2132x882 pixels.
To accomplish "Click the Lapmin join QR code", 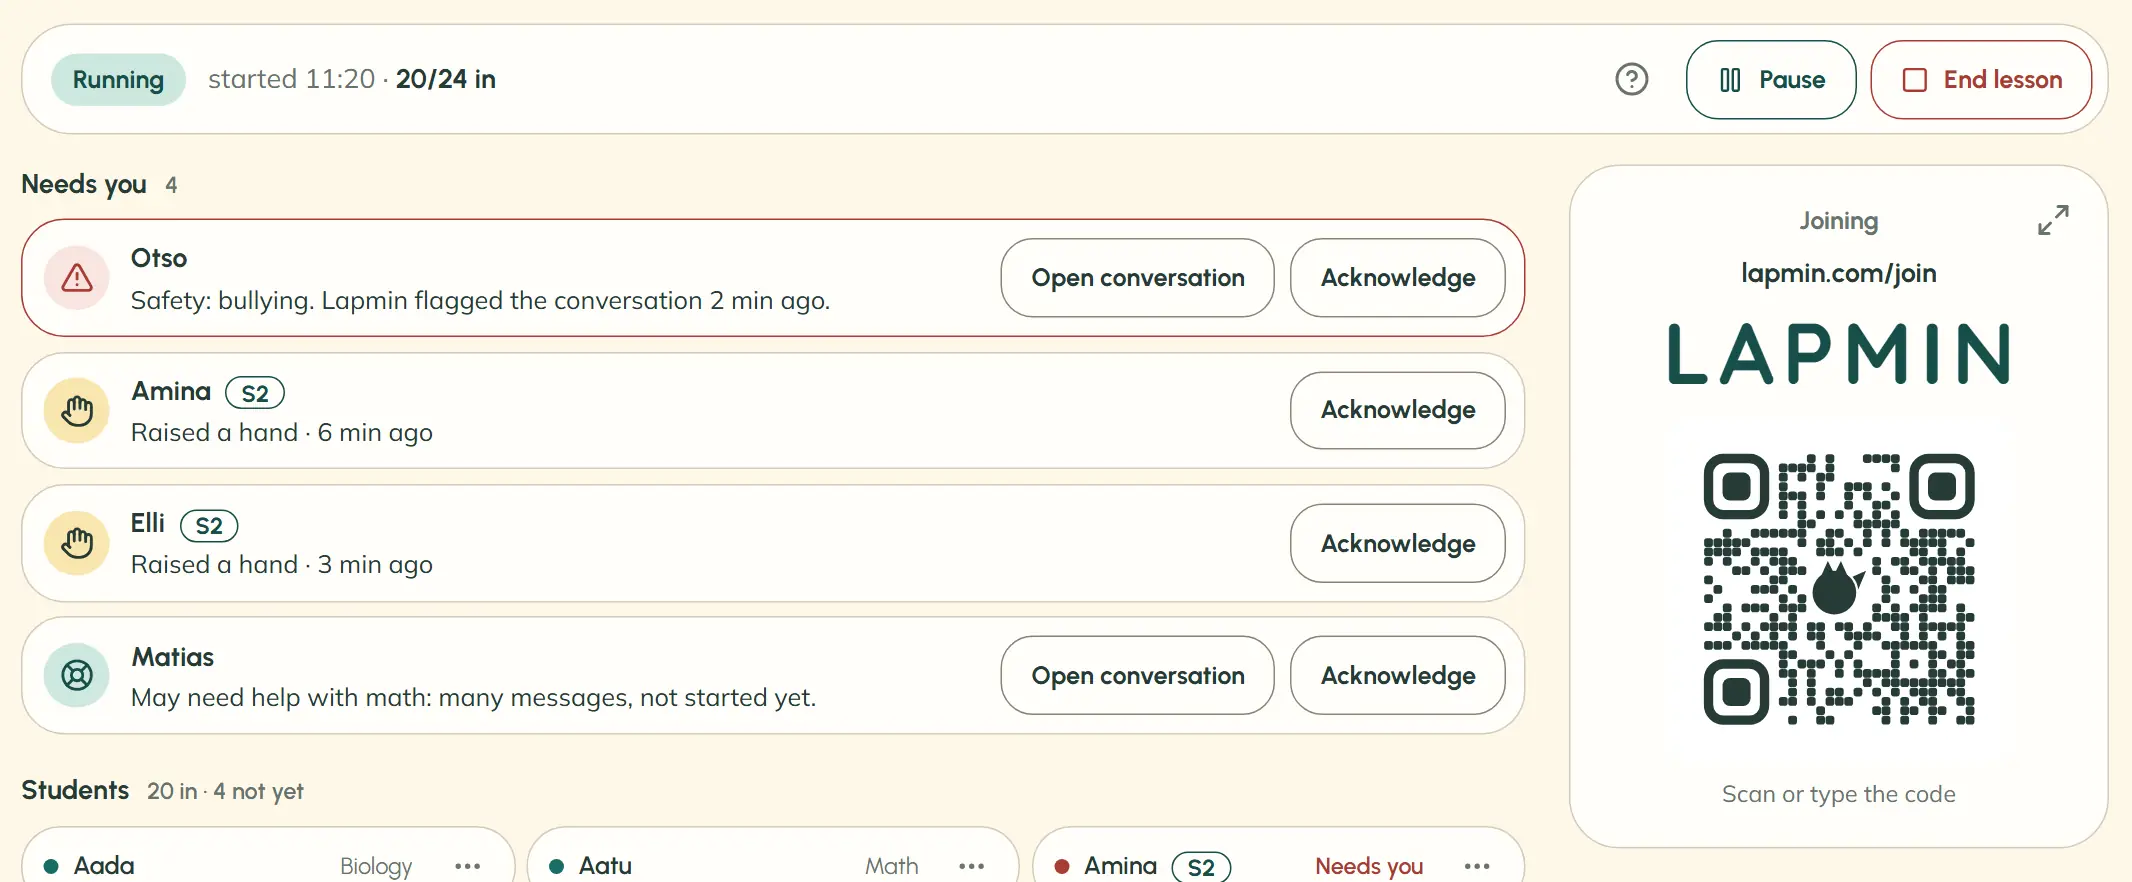I will (x=1839, y=589).
